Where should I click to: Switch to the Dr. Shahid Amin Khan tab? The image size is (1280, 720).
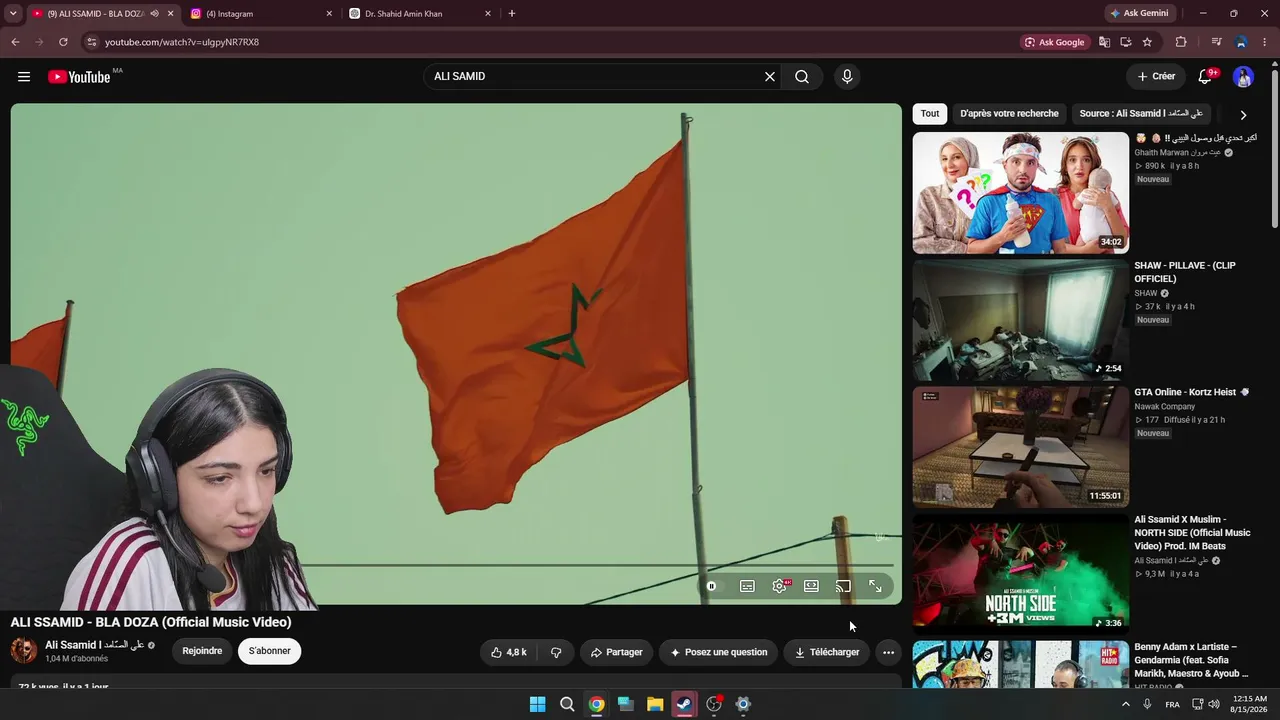click(420, 14)
